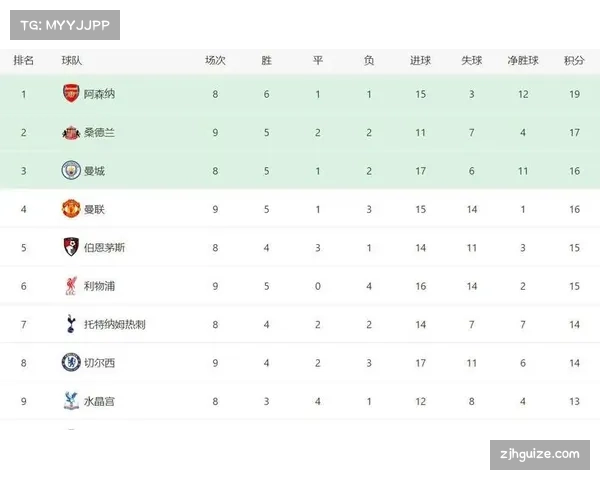Click the 利物浦 team name

tap(99, 286)
